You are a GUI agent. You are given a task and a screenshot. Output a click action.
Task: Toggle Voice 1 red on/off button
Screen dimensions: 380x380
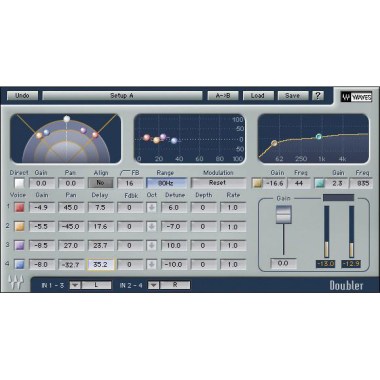(20, 208)
